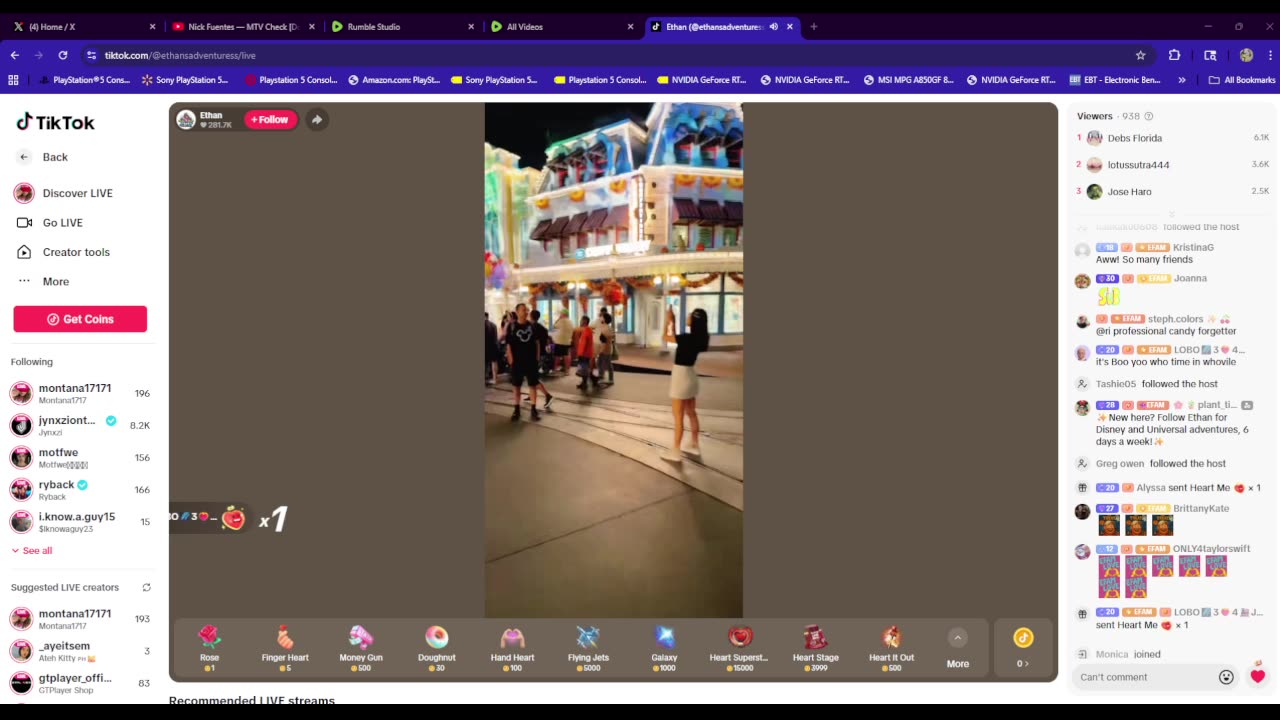Tap the heart like button

(1257, 675)
